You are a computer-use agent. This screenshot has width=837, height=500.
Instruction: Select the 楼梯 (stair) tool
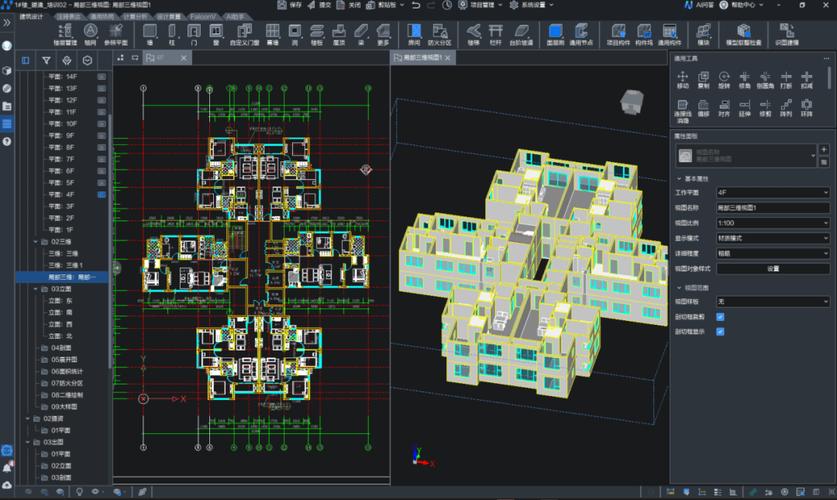473,35
